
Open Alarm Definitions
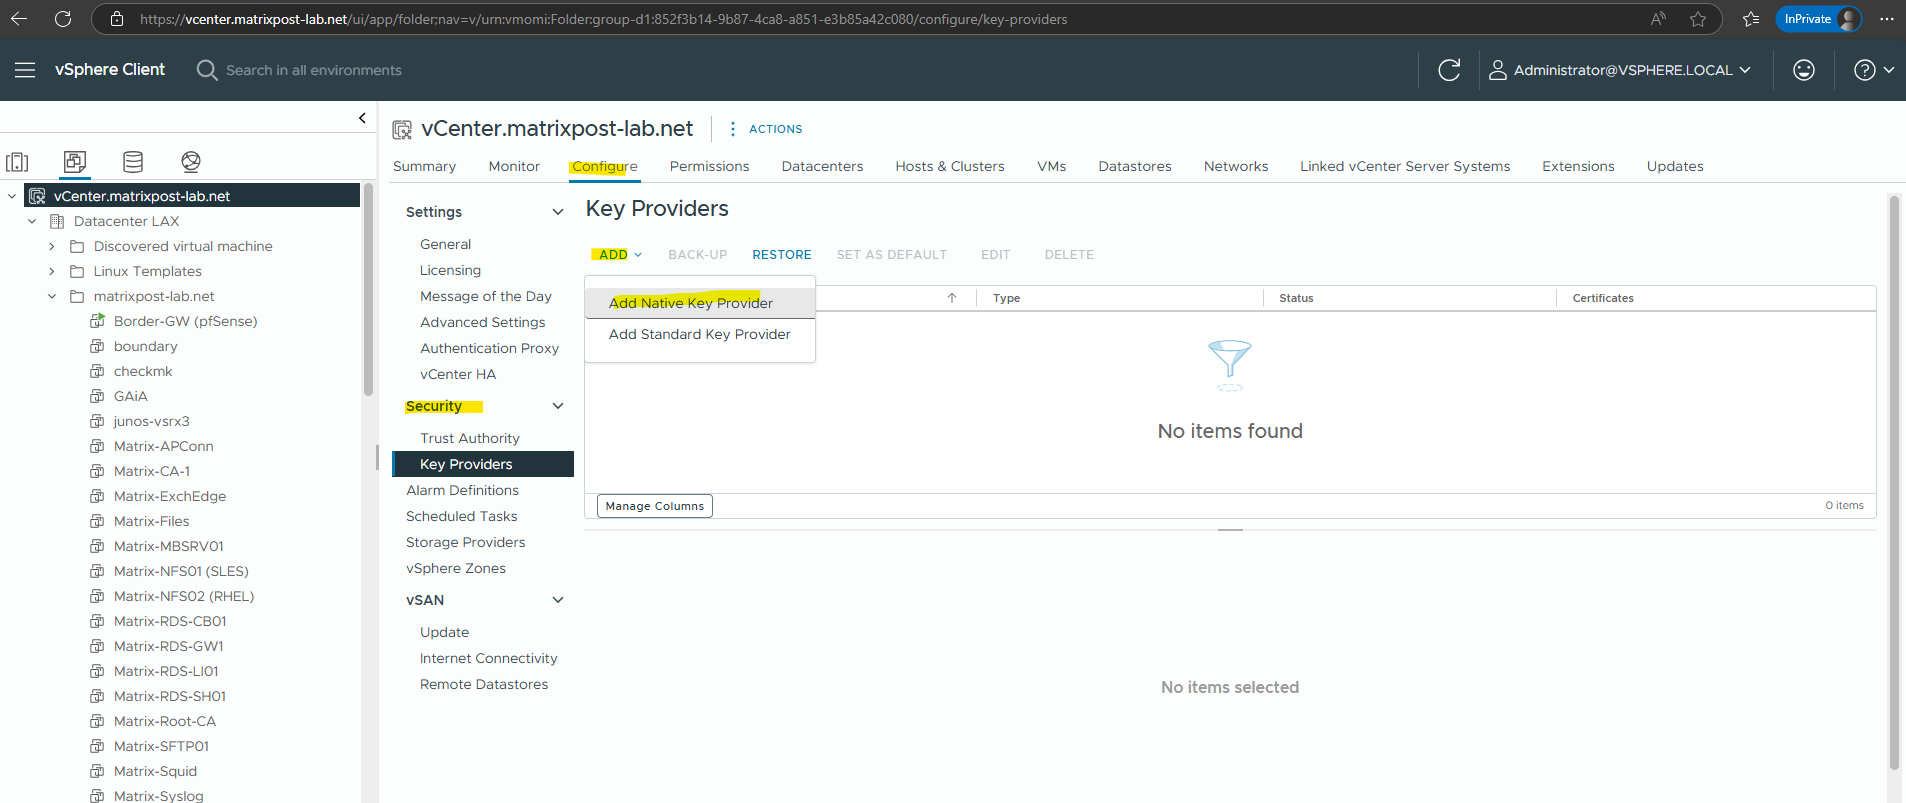pos(462,490)
